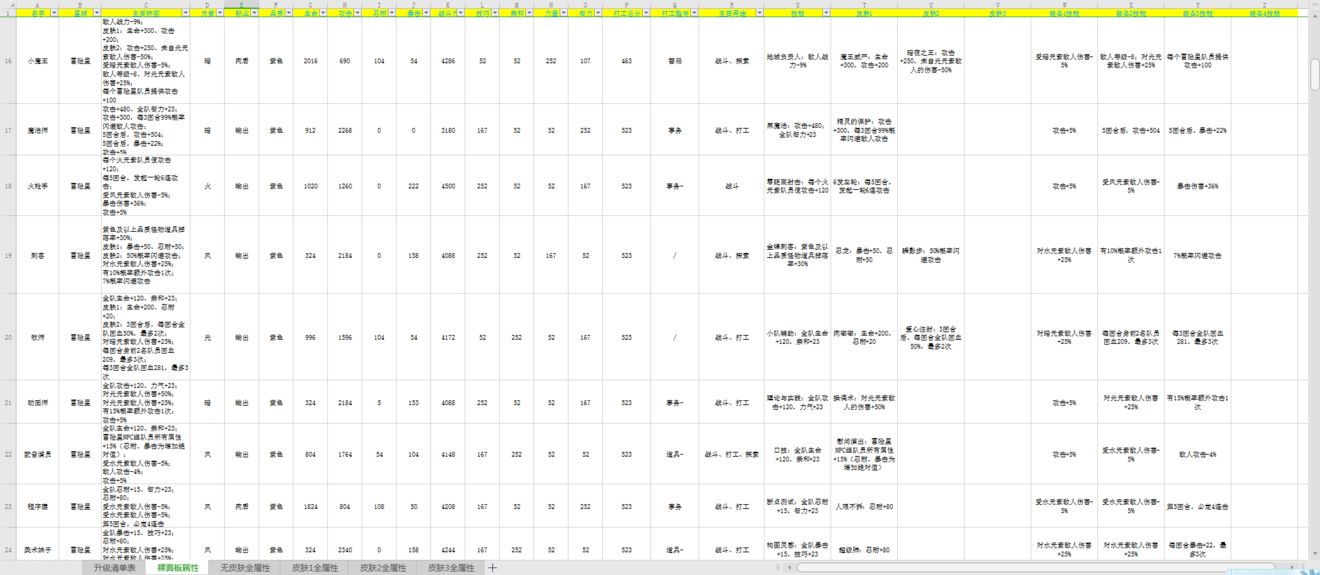This screenshot has width=1320, height=575.
Task: Click the cell with value 3160
Action: (x=448, y=129)
